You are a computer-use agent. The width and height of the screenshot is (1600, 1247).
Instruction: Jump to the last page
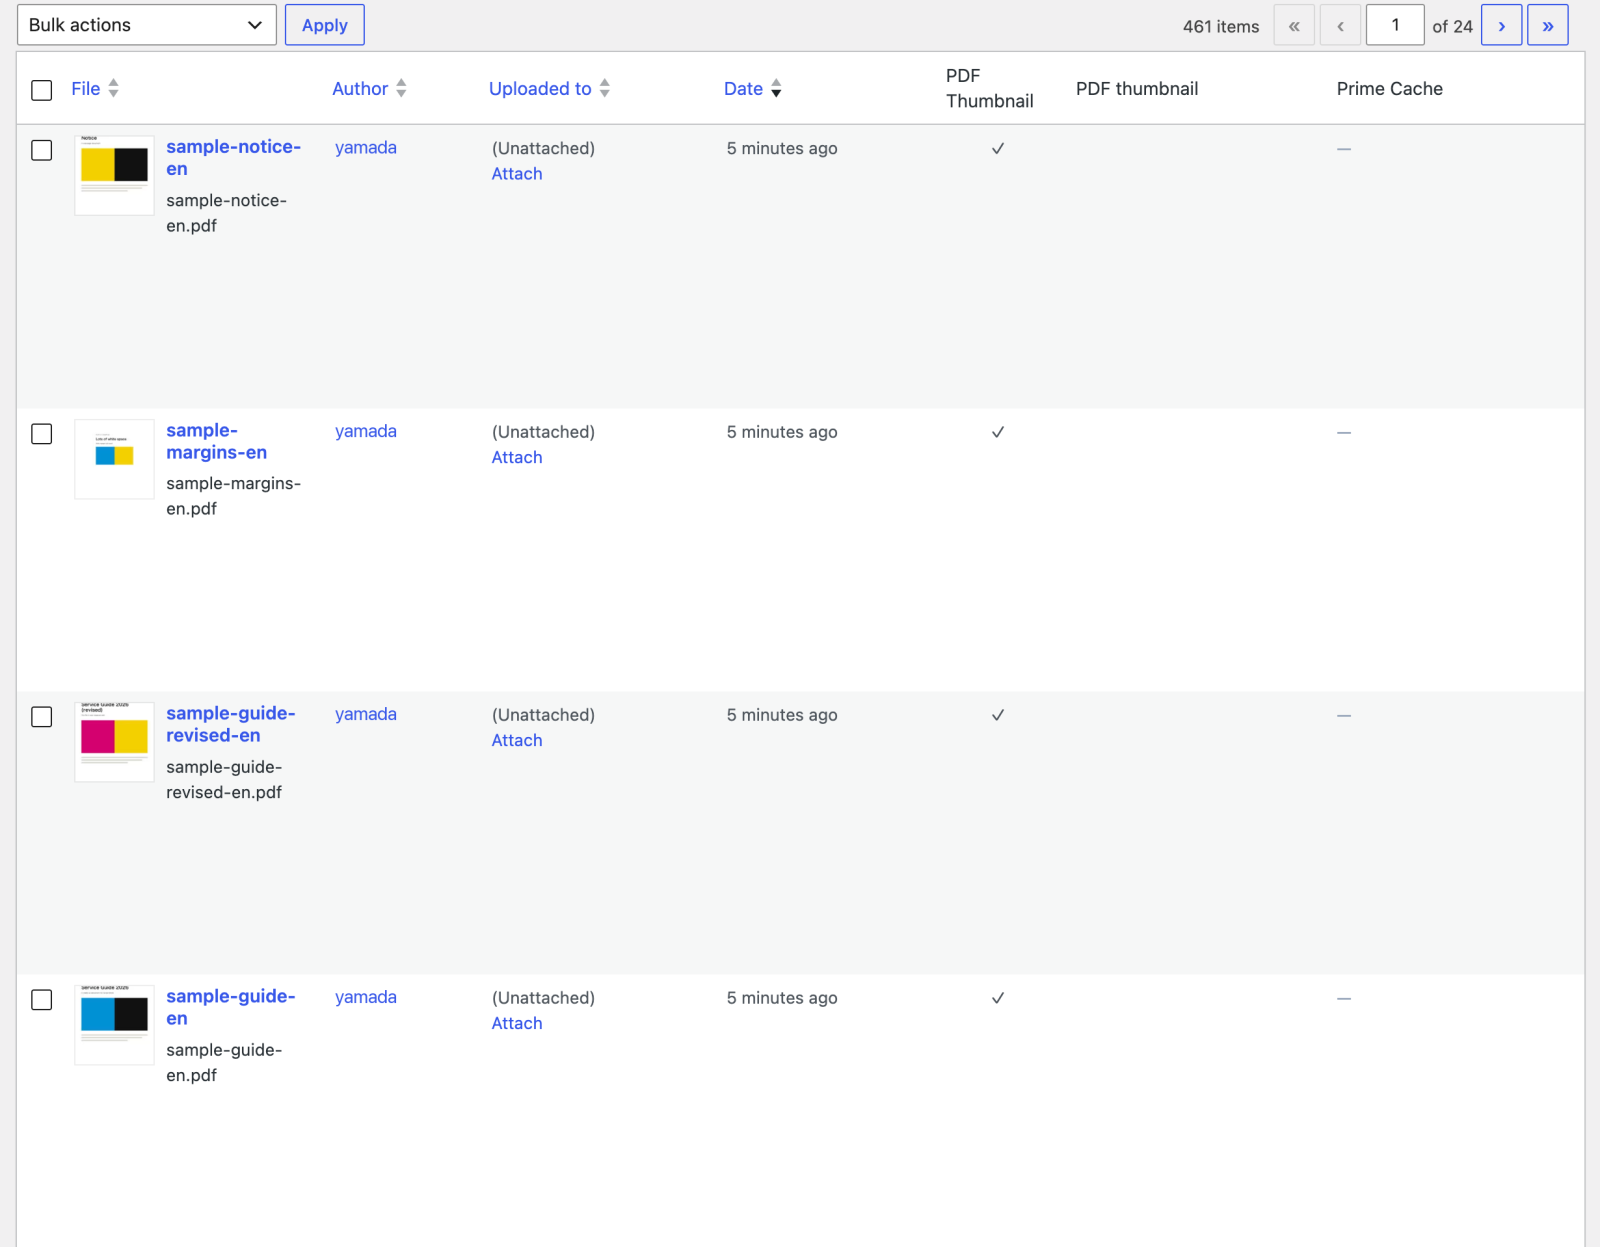coord(1548,26)
